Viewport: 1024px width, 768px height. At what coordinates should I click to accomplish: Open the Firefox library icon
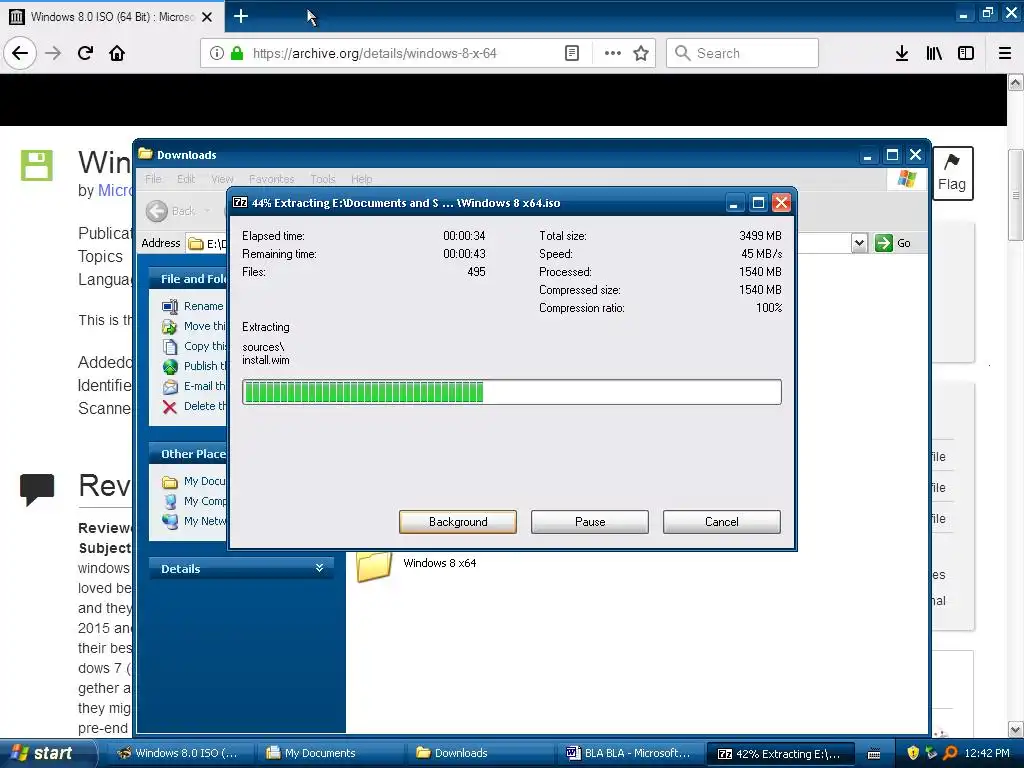(934, 53)
